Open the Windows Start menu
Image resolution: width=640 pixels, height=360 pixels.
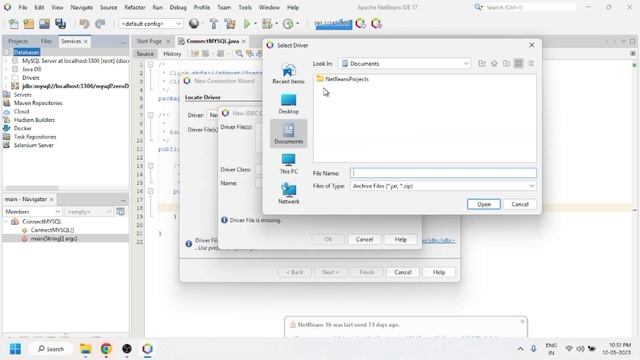tap(15, 349)
